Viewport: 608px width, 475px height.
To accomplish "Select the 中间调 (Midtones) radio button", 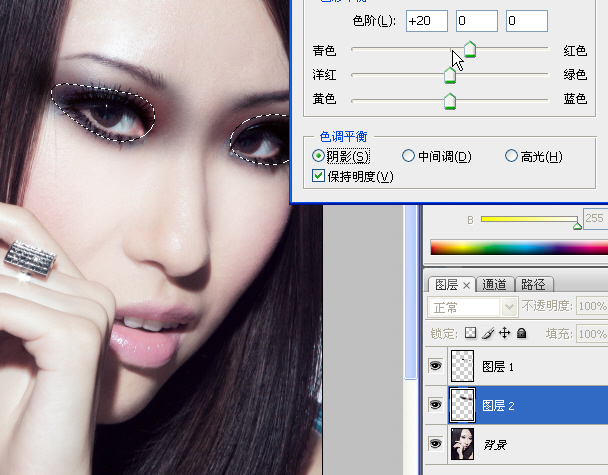I will tap(408, 156).
